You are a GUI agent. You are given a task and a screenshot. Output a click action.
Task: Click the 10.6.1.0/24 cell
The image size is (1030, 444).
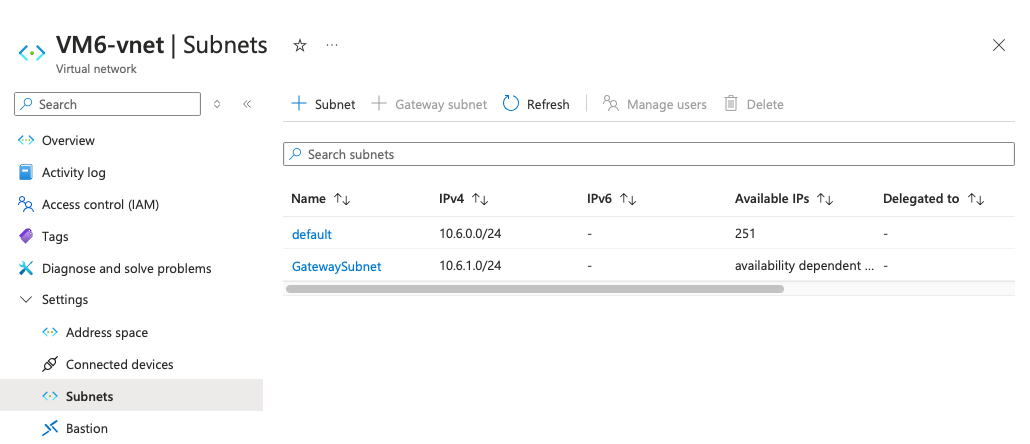(x=470, y=266)
